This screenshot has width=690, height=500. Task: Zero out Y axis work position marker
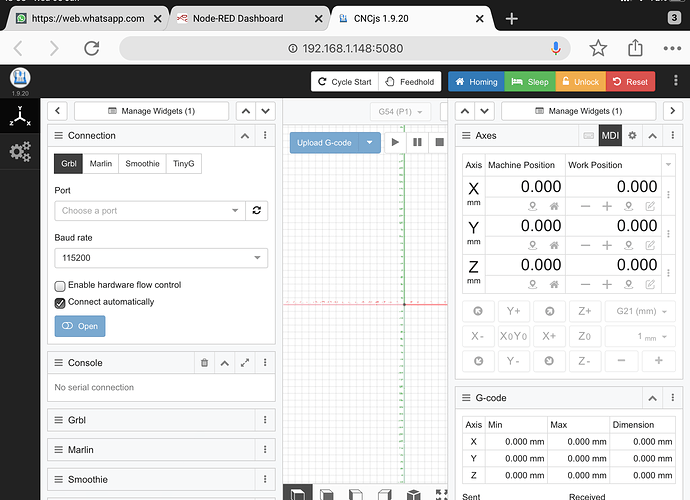tap(629, 245)
